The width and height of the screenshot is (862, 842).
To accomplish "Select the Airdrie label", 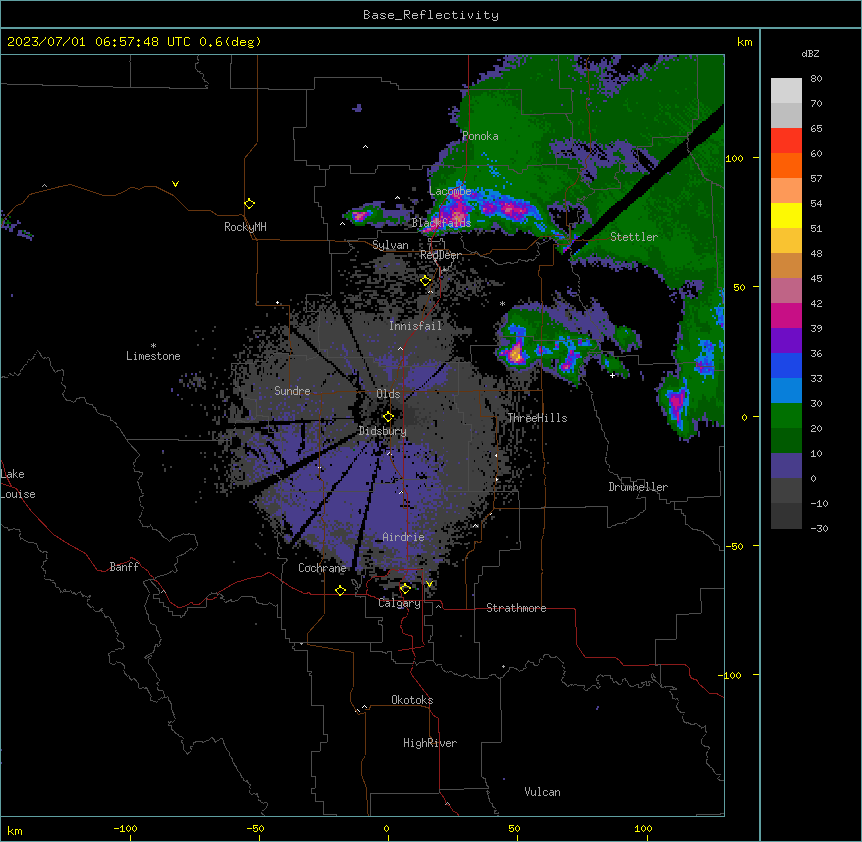I will pyautogui.click(x=404, y=537).
